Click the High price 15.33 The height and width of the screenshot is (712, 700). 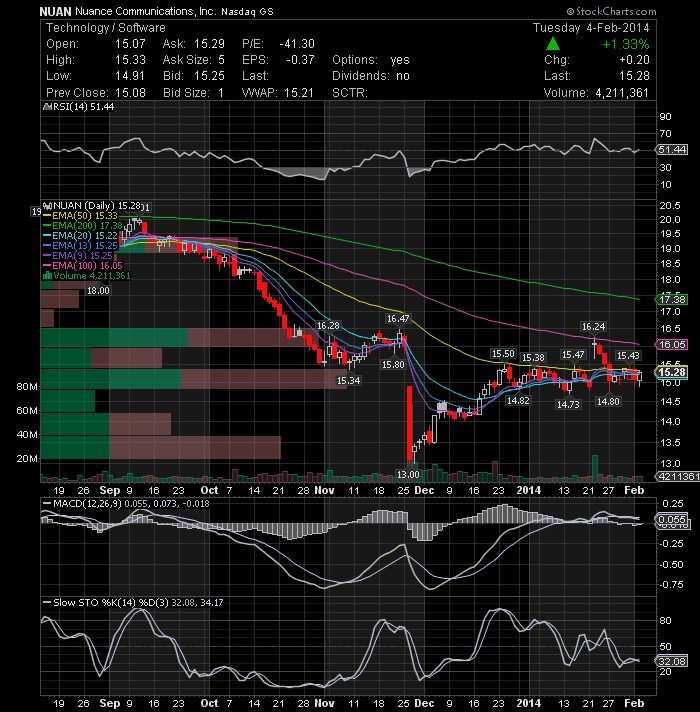pyautogui.click(x=130, y=59)
